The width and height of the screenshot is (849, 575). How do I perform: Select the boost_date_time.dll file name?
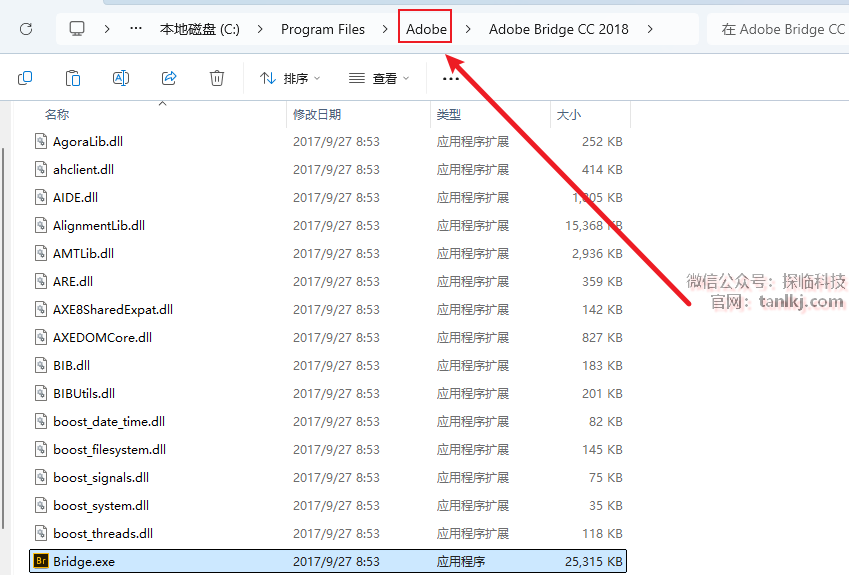[109, 421]
